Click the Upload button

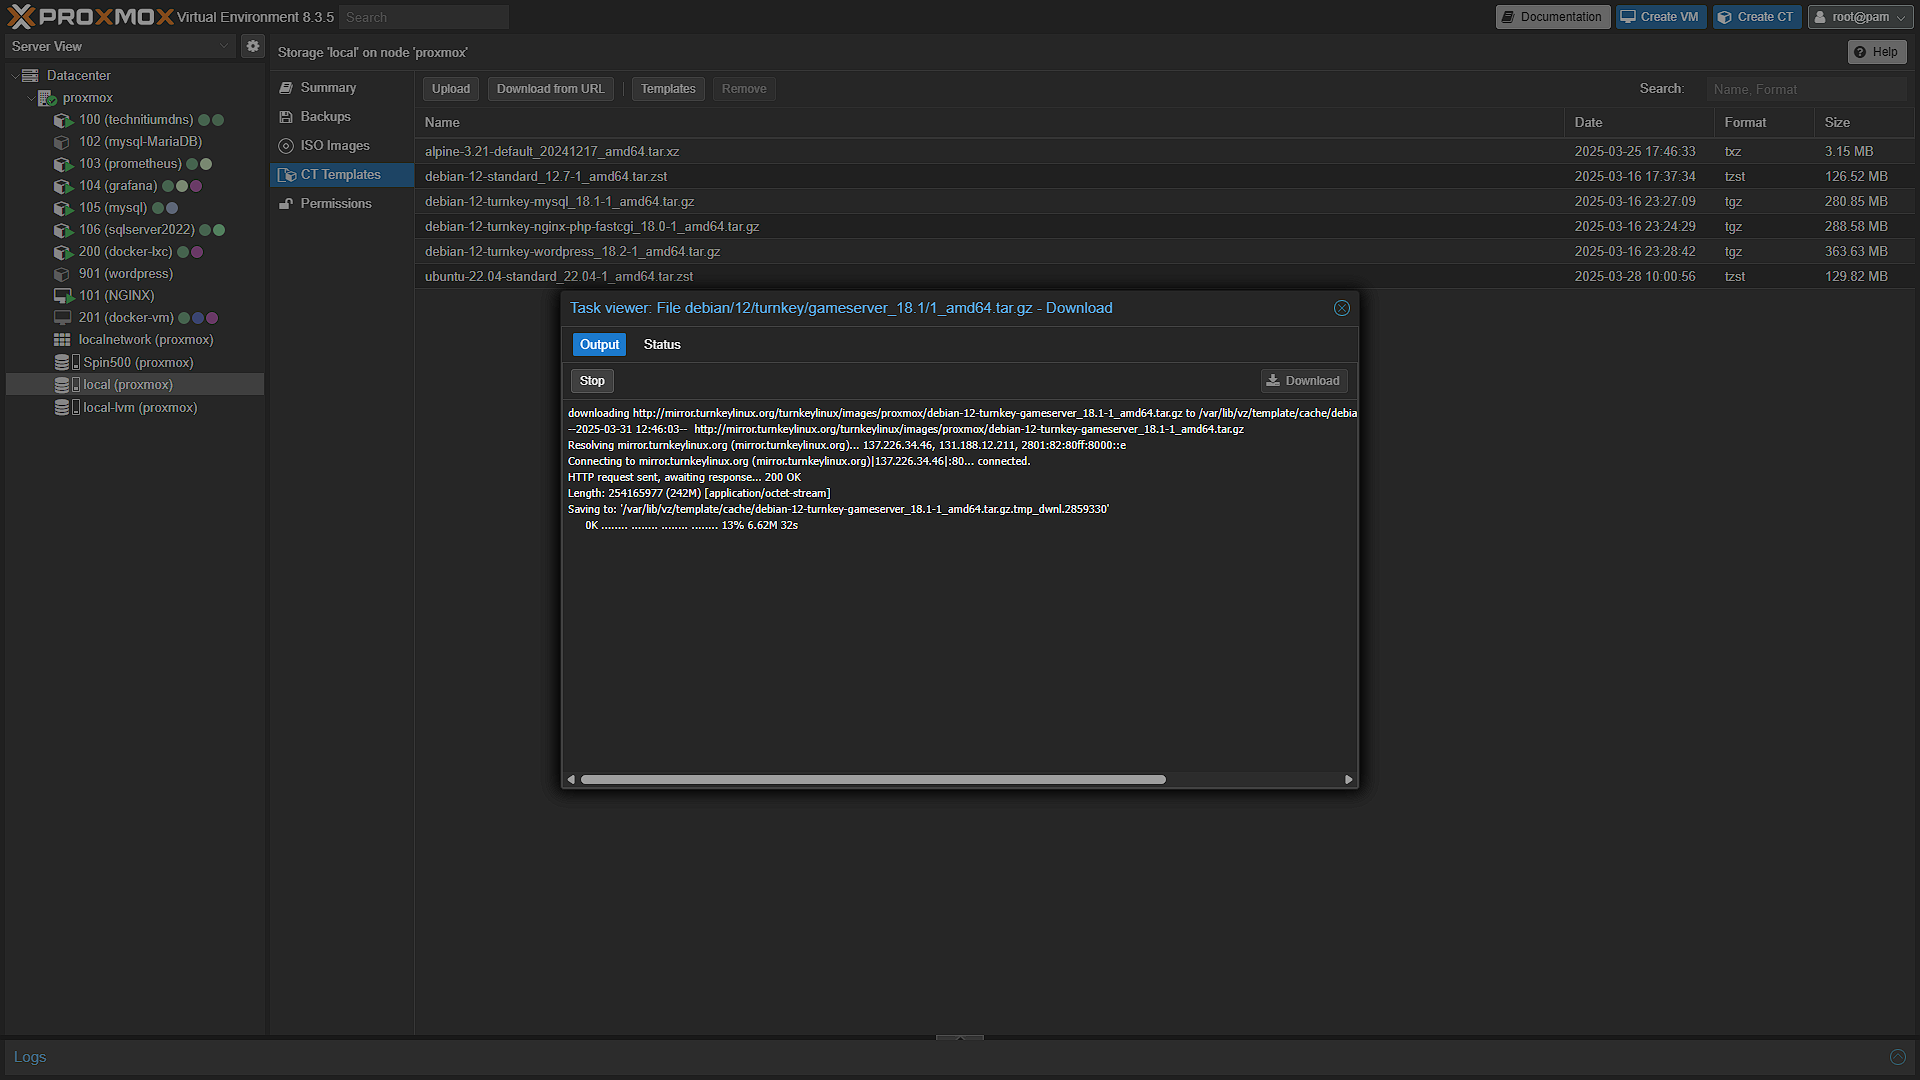click(451, 89)
